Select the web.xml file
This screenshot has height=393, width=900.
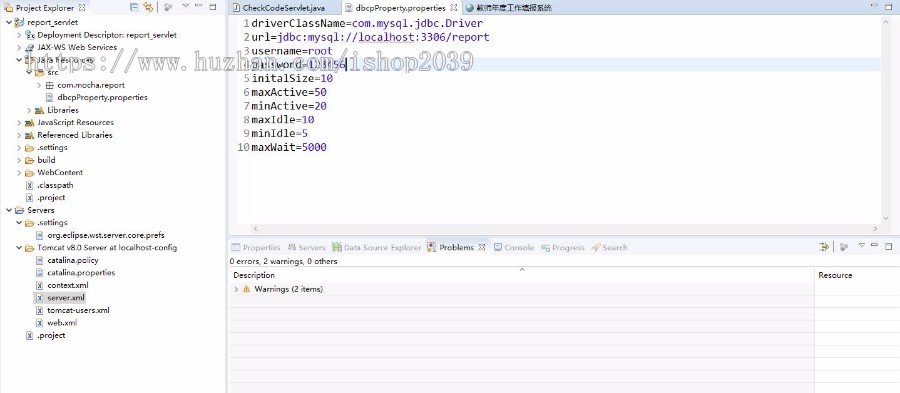[x=62, y=323]
